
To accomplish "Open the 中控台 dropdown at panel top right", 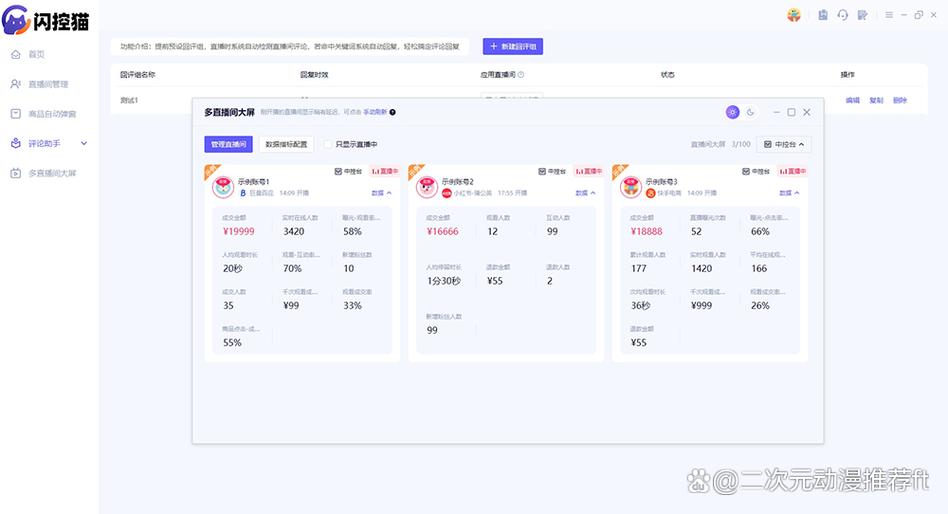I will pos(784,145).
